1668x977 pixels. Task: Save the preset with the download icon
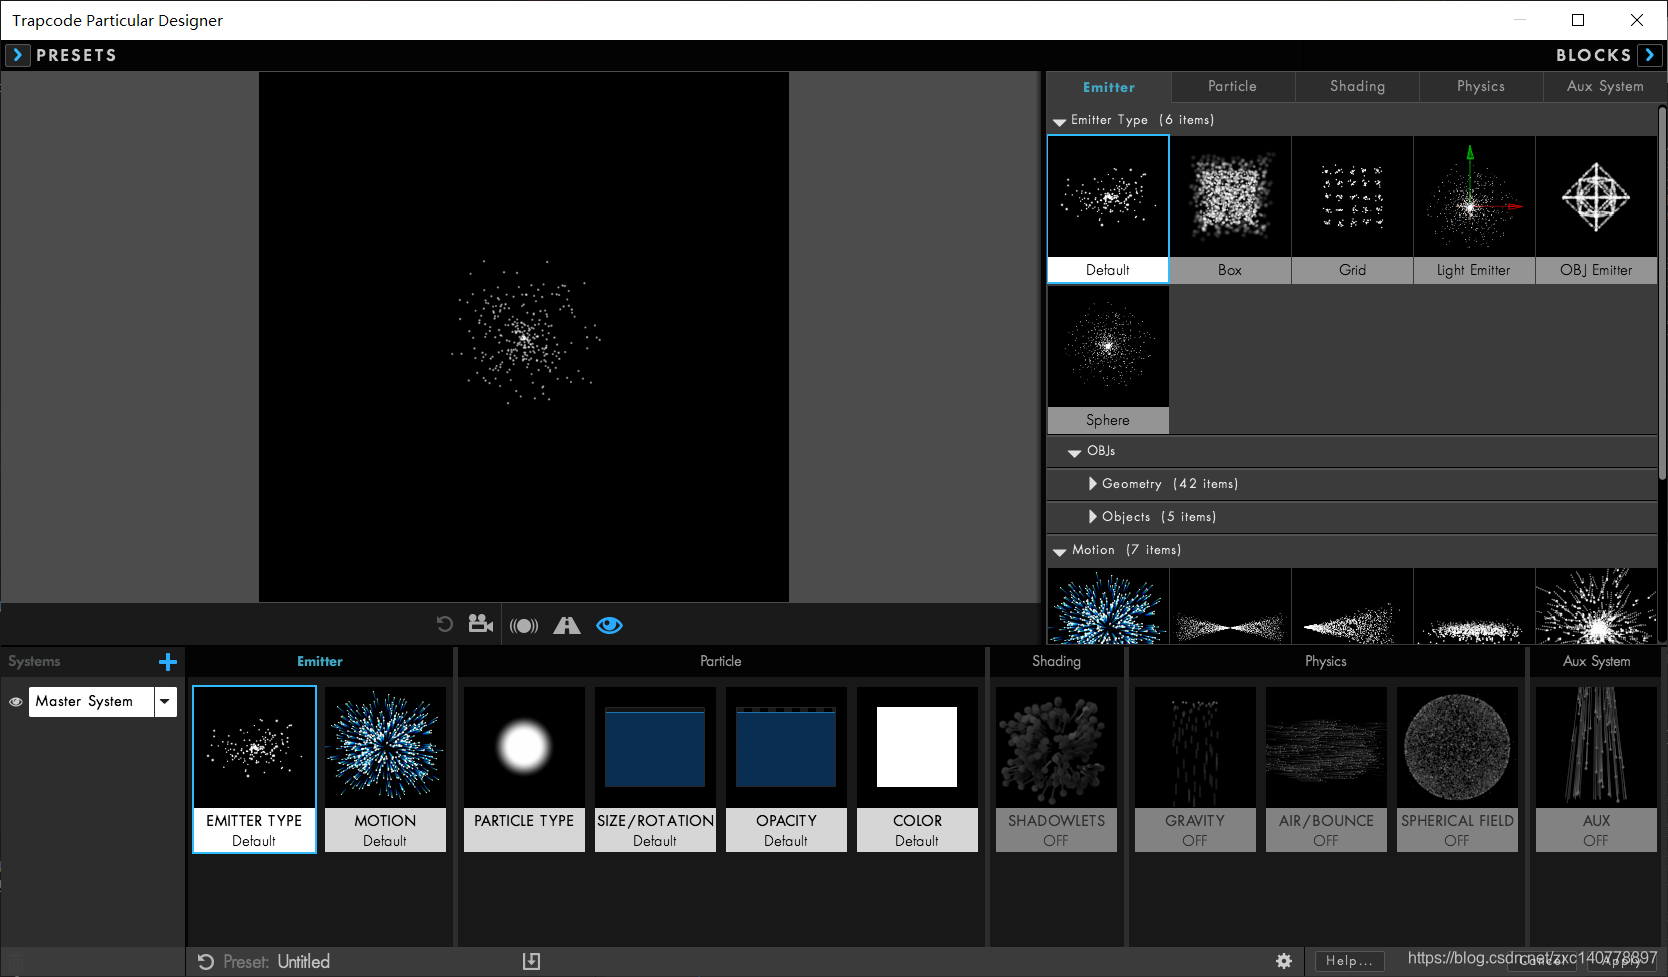pos(531,961)
